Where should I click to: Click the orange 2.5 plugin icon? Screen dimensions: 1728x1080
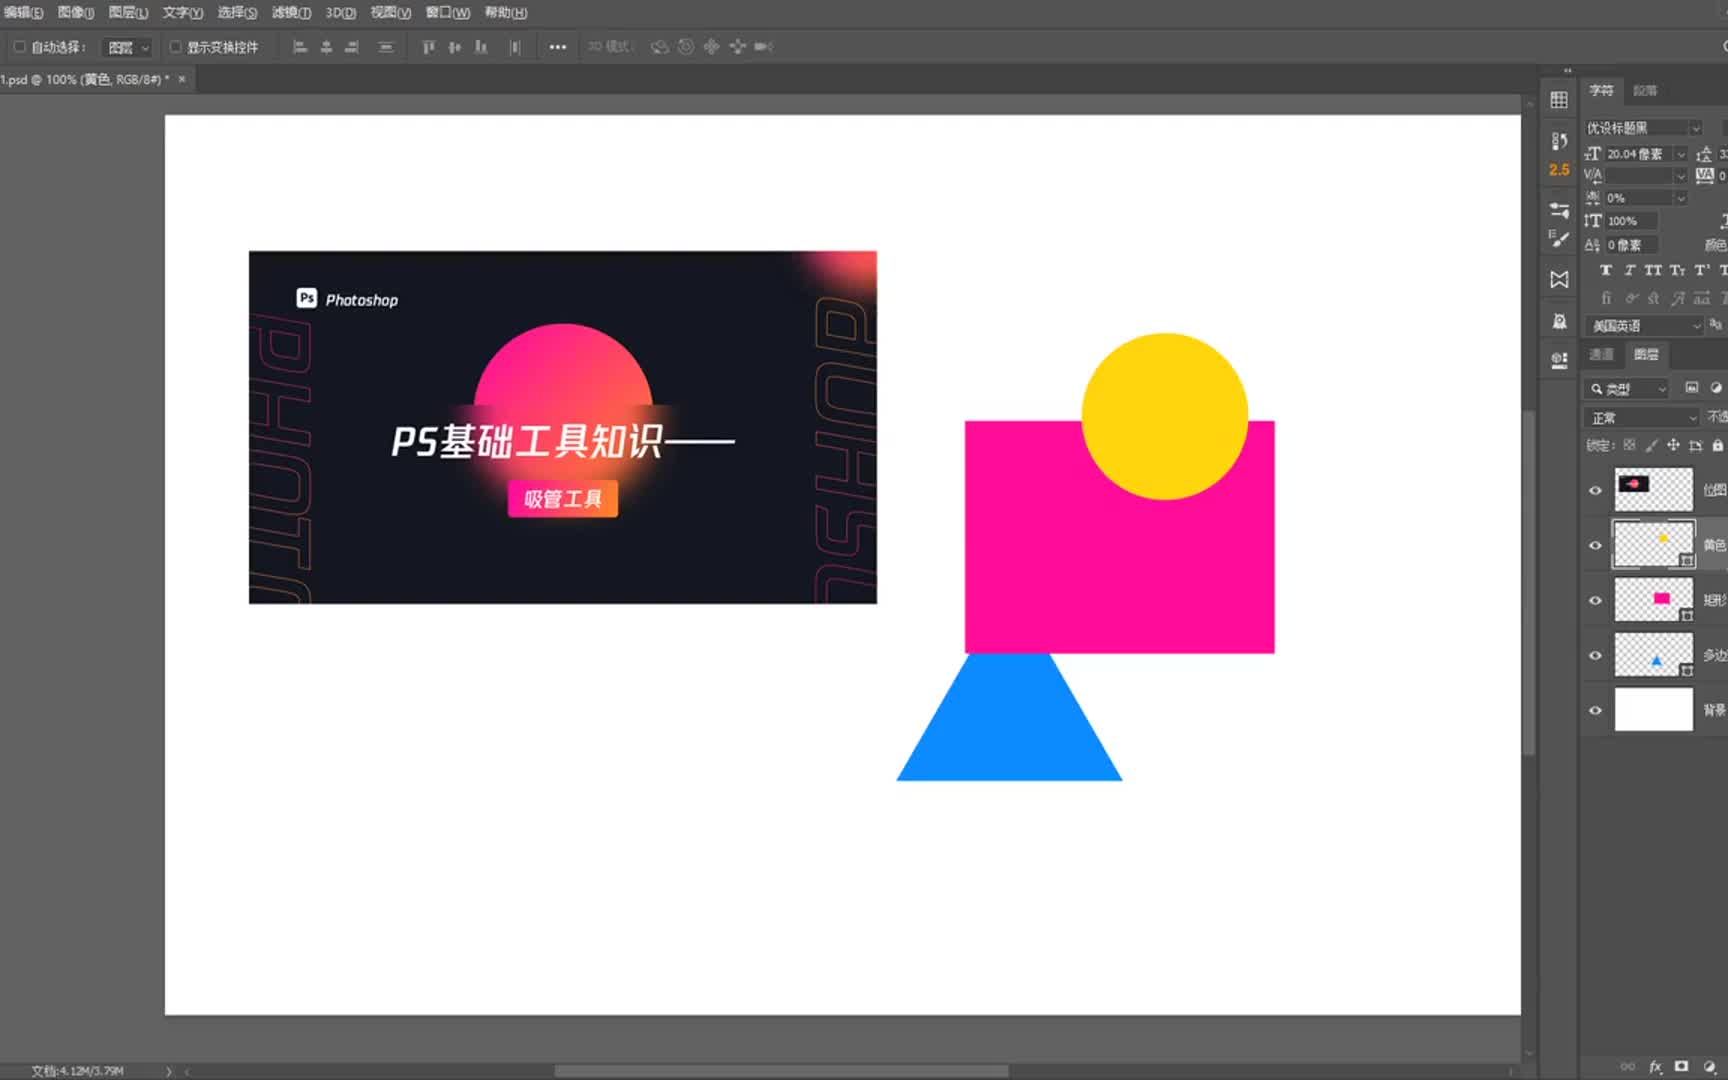(x=1559, y=170)
